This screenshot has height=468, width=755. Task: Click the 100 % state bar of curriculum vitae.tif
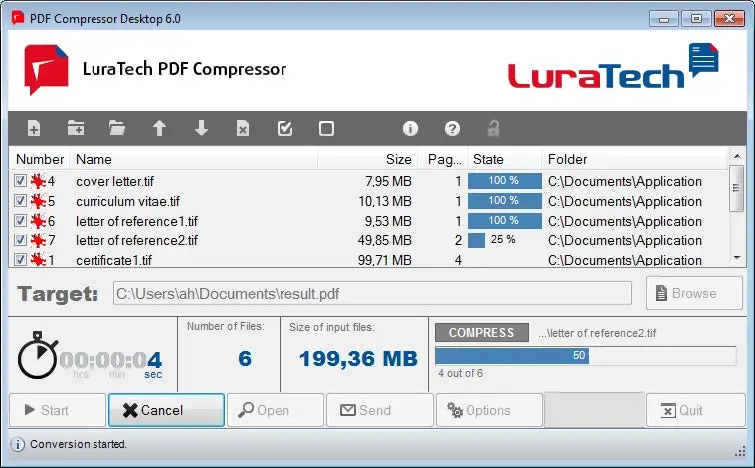click(505, 201)
